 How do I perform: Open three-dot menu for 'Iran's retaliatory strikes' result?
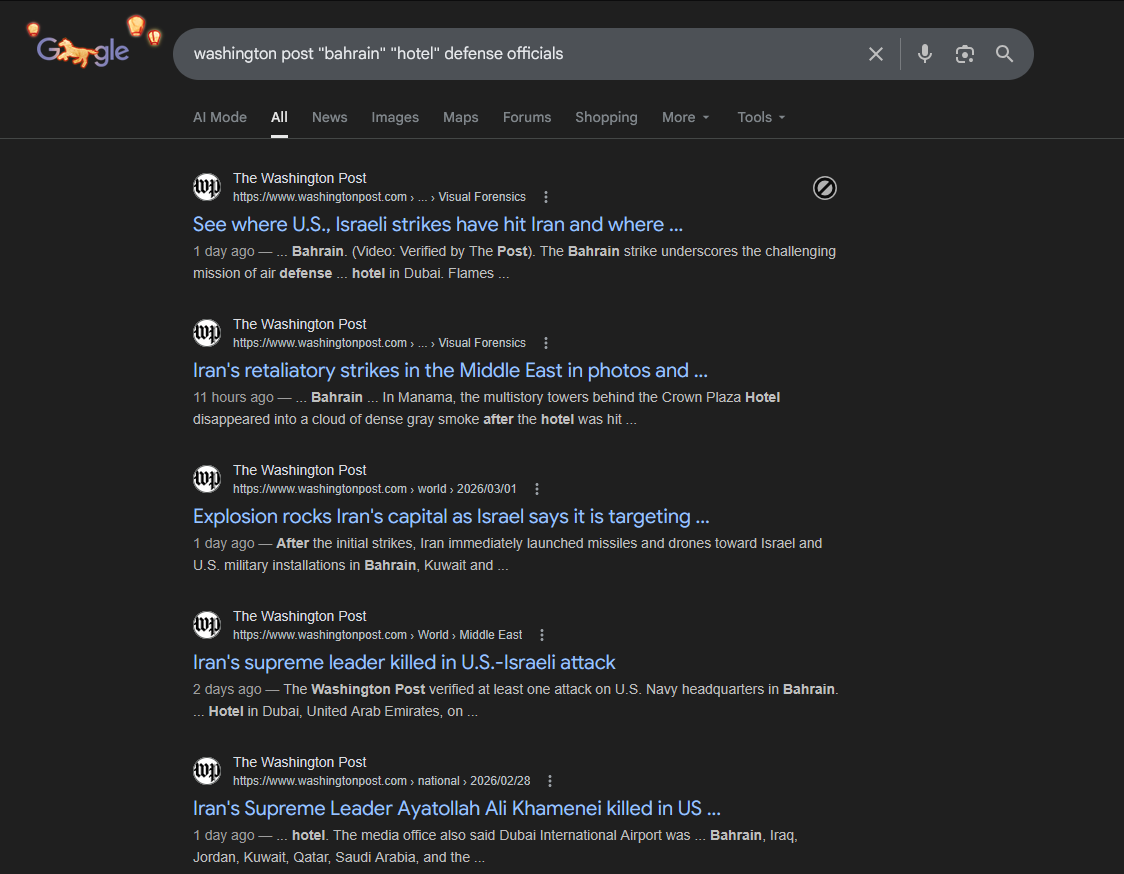pos(546,343)
